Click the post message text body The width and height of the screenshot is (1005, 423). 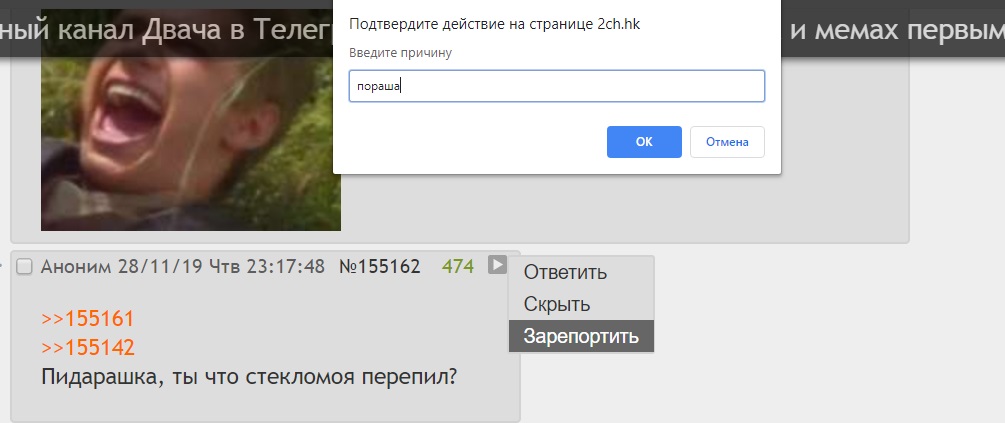(249, 377)
